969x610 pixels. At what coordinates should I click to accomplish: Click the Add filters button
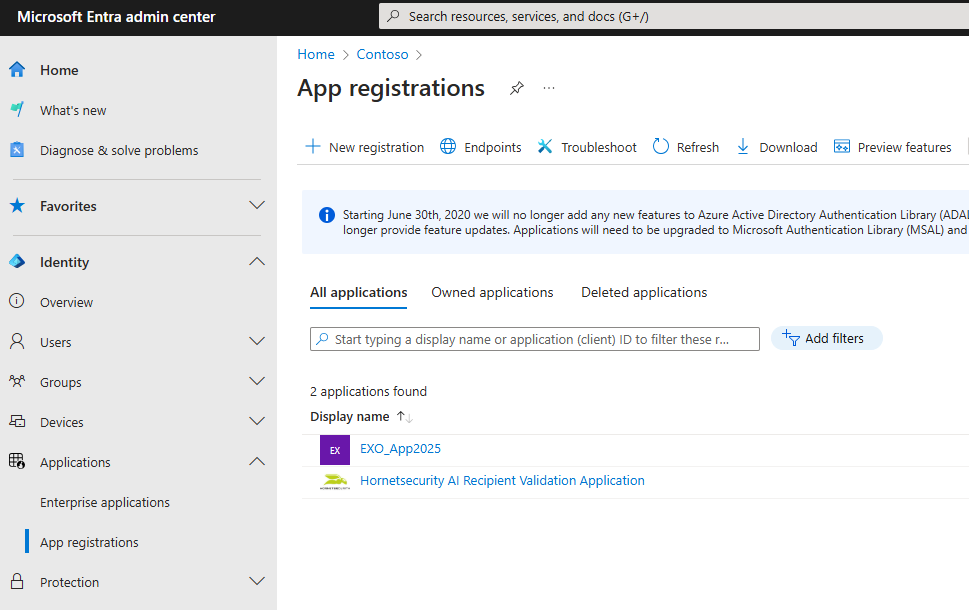826,338
